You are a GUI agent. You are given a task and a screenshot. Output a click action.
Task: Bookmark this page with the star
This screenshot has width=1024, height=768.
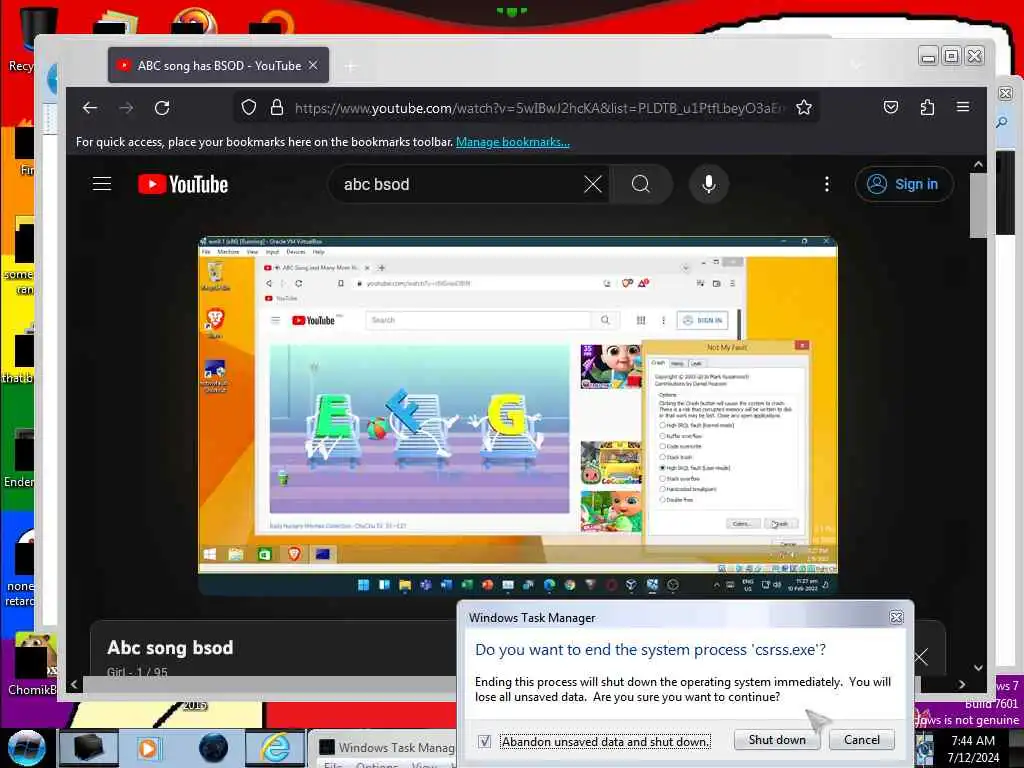tap(804, 108)
